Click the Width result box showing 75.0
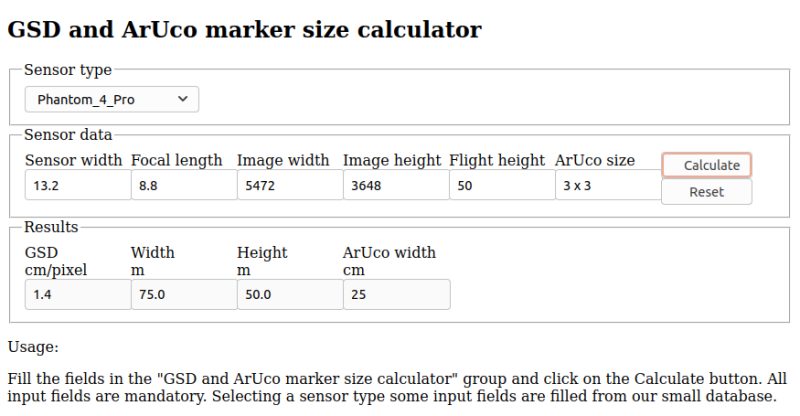 pyautogui.click(x=184, y=295)
